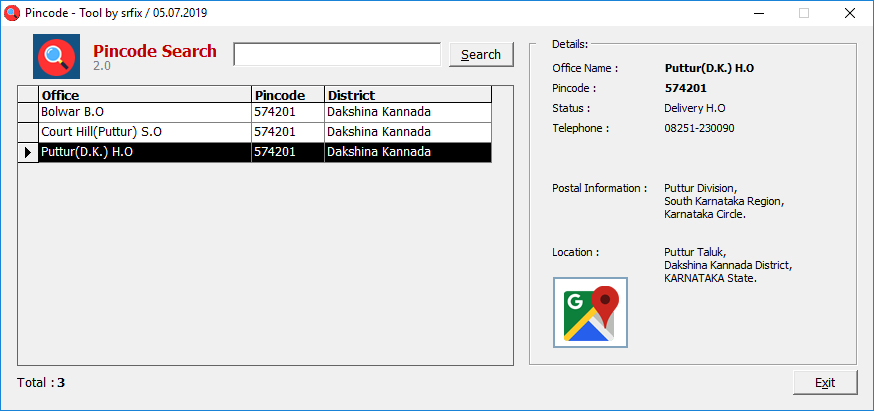Sort by the Pincode column header
874x411 pixels.
(288, 94)
